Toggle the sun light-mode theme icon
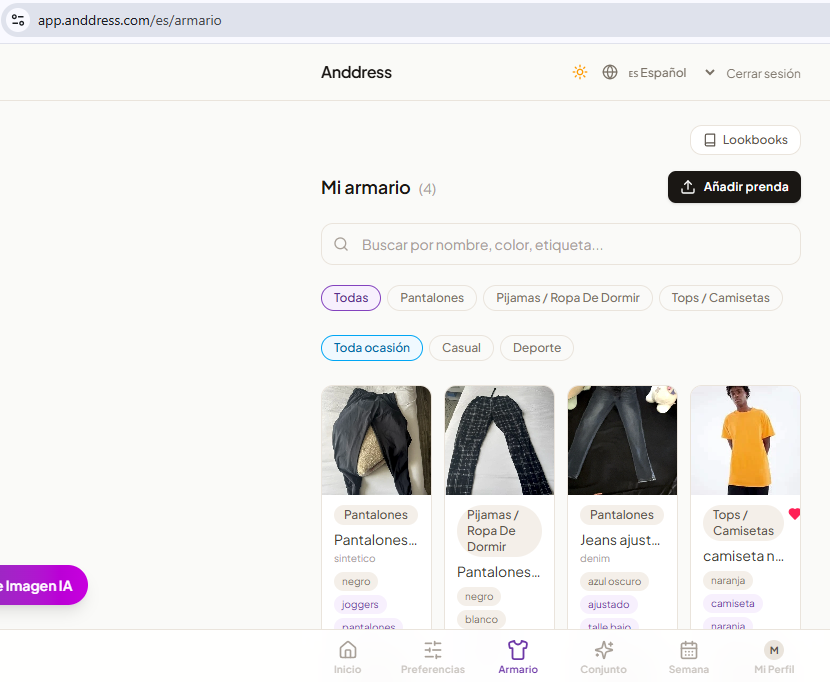This screenshot has width=830, height=682. pyautogui.click(x=580, y=72)
